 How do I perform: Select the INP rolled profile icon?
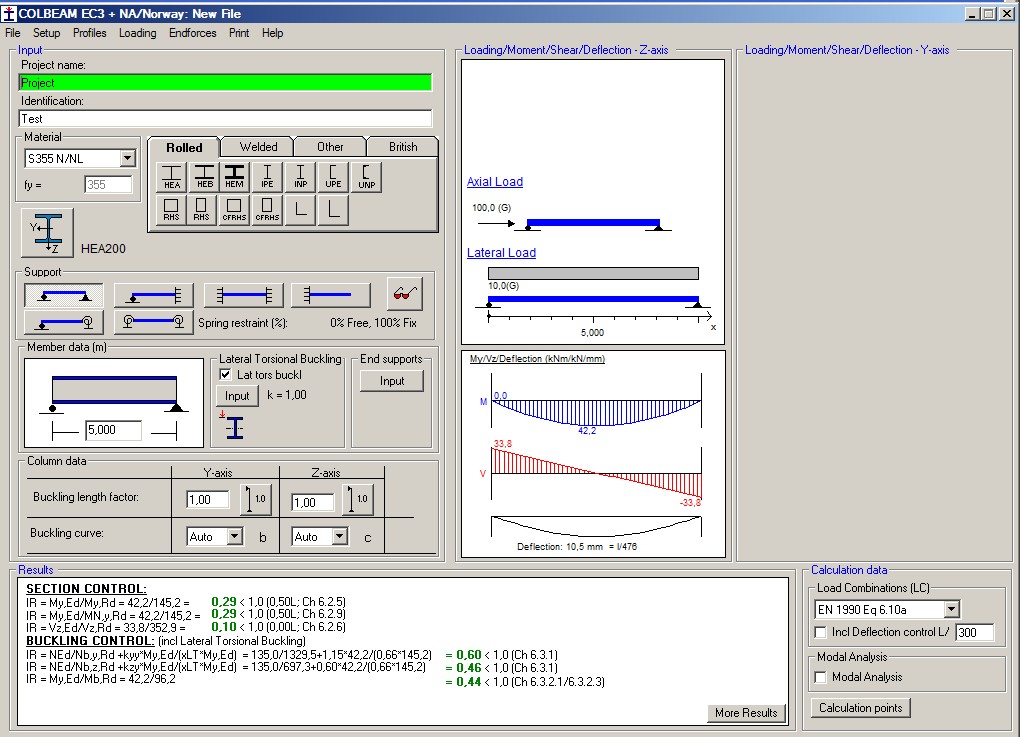click(300, 176)
